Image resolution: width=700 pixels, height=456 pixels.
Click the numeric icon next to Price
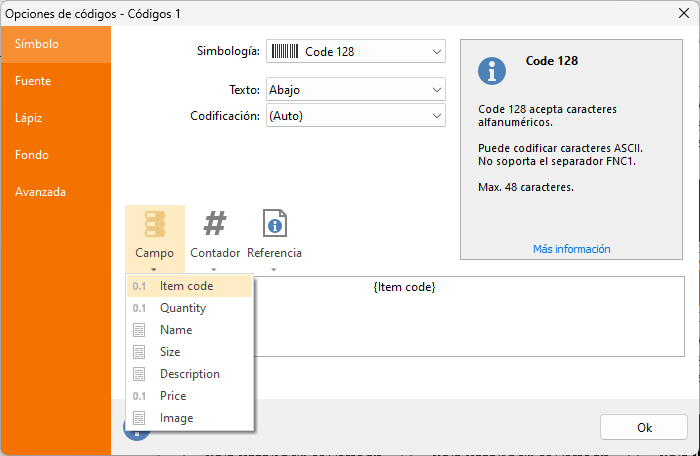[x=139, y=396]
